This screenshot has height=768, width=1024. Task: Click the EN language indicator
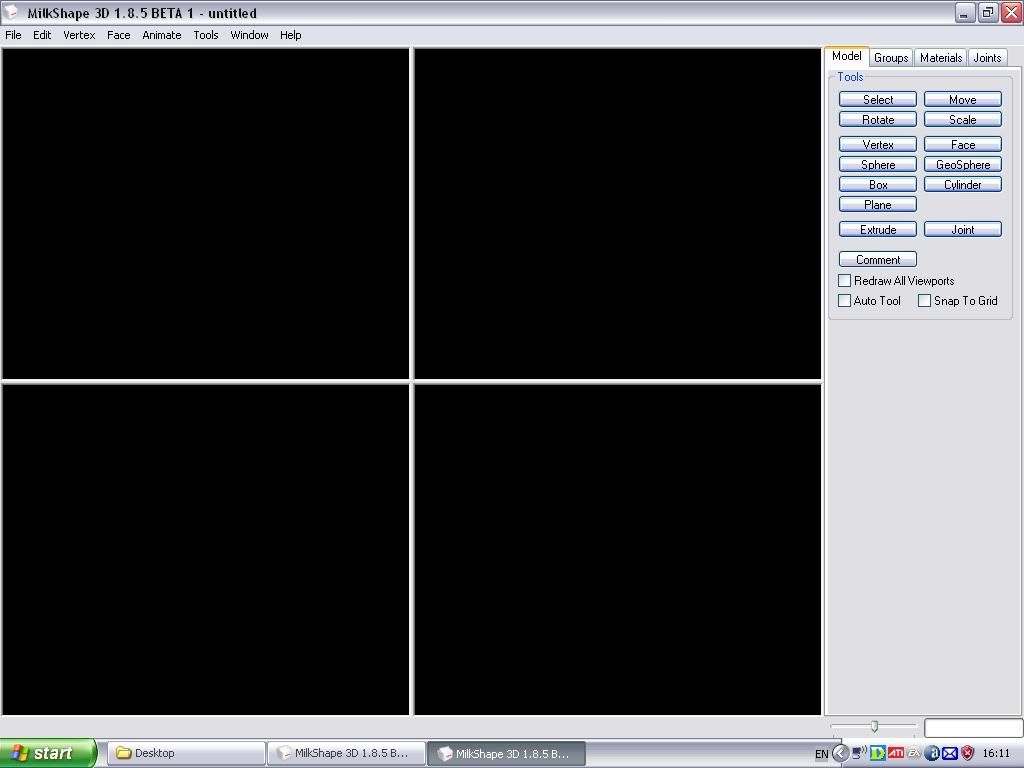pos(822,754)
